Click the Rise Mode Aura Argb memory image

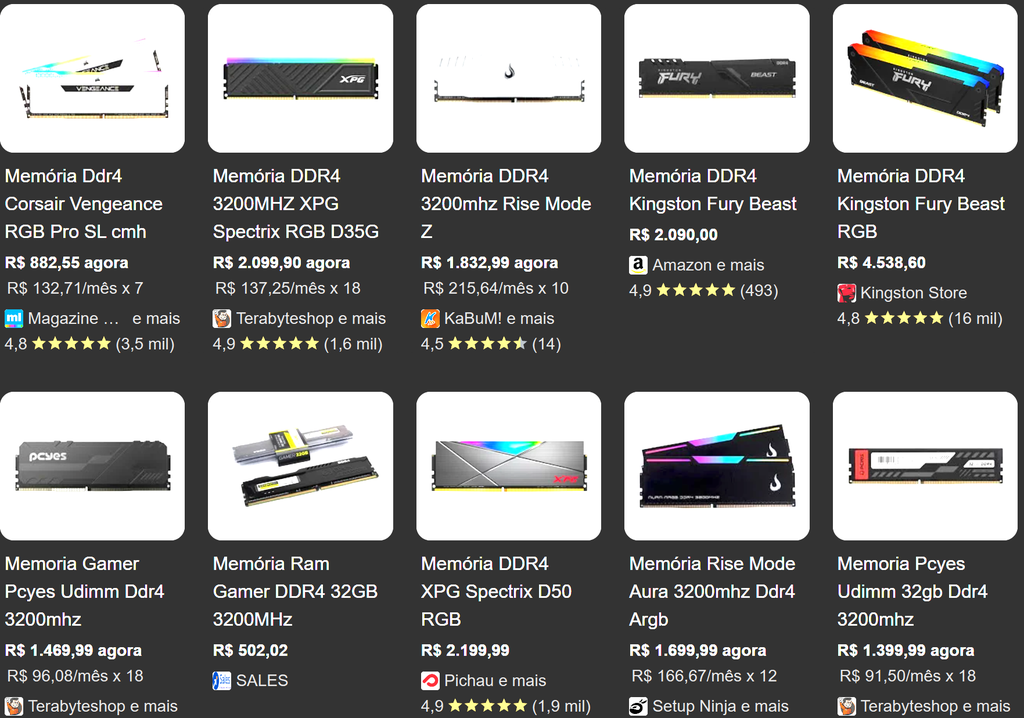point(717,466)
